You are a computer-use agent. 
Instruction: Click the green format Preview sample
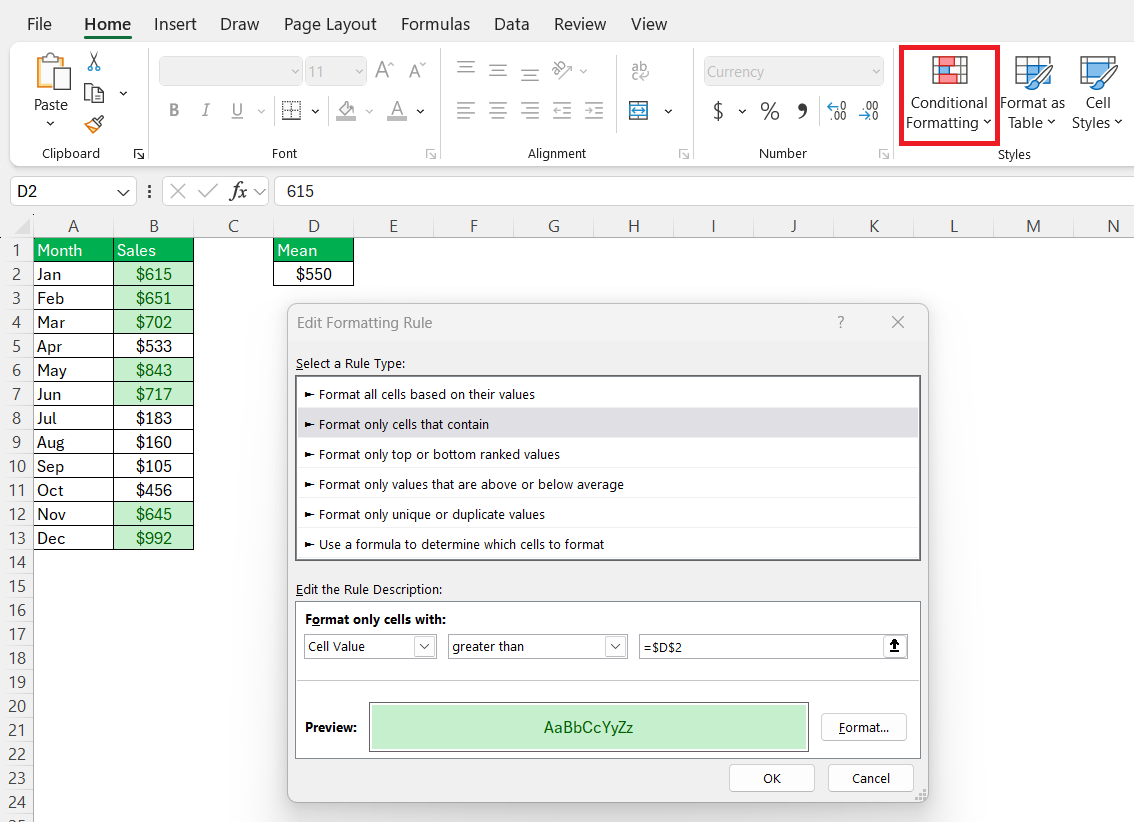(589, 727)
